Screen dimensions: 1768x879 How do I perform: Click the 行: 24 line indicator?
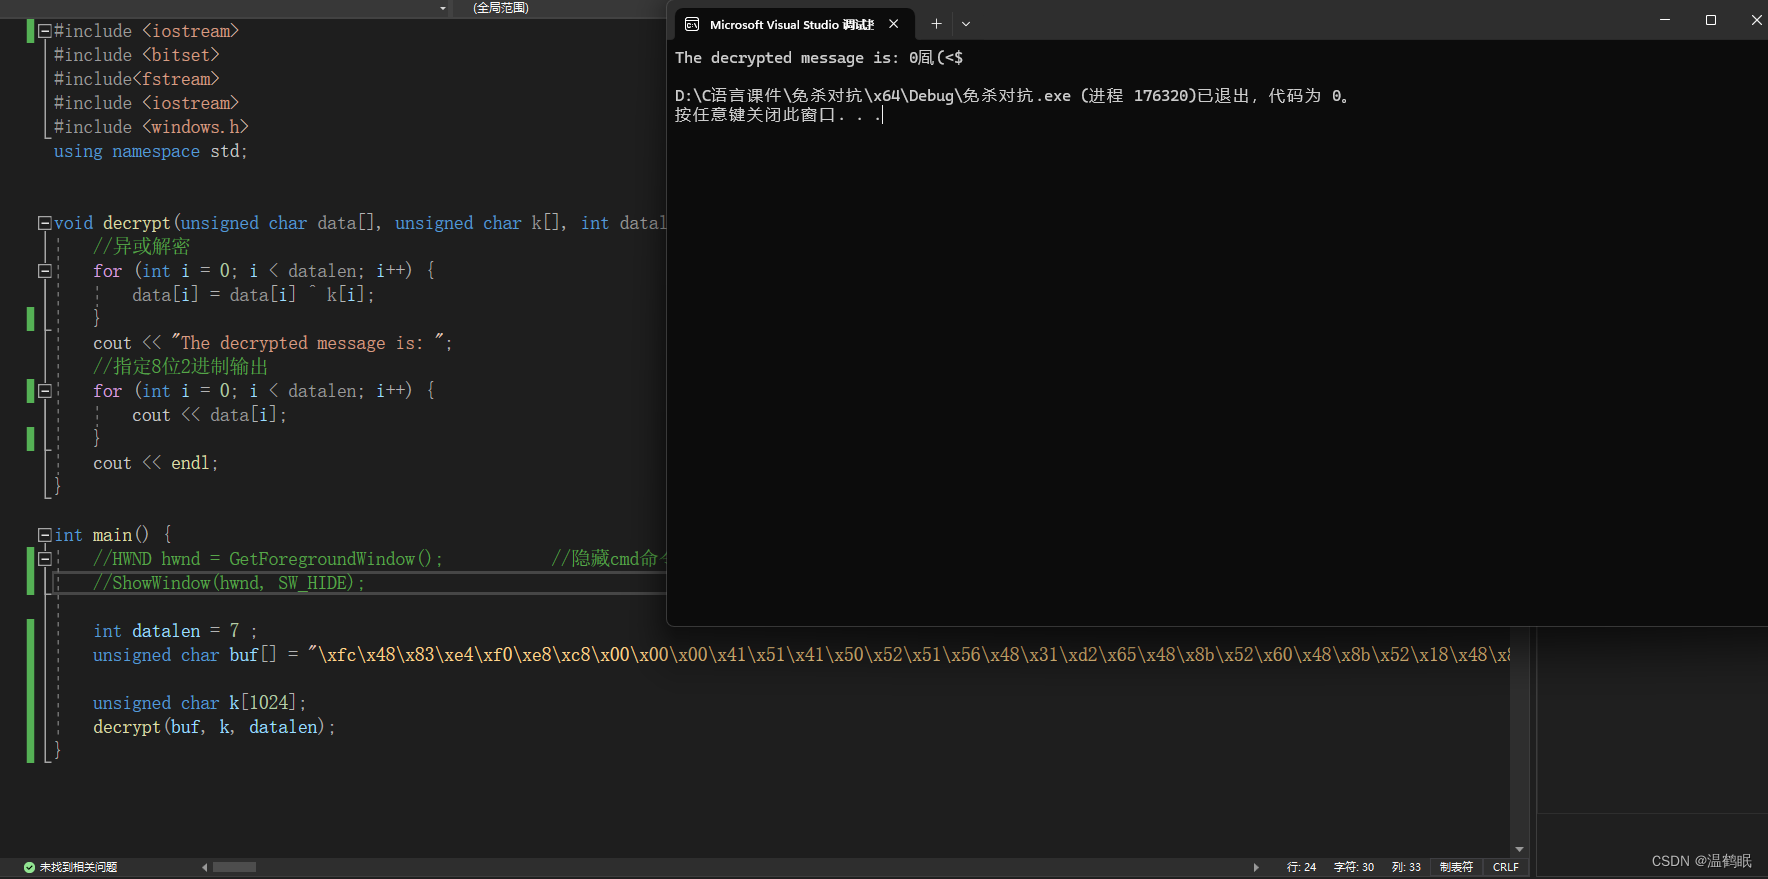tap(1301, 867)
